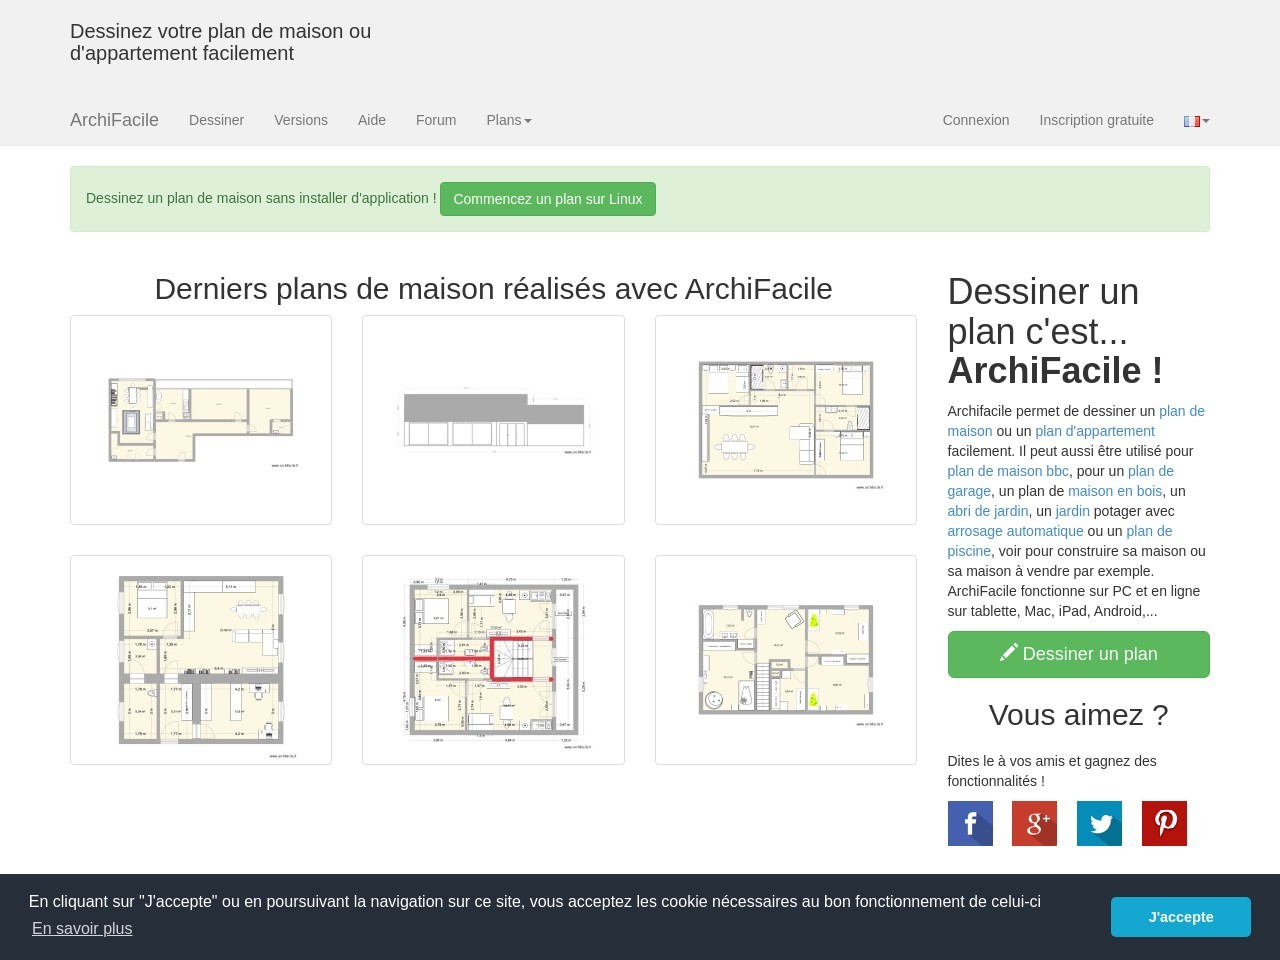This screenshot has width=1280, height=960.
Task: Share the site on Google Plus
Action: 1034,823
